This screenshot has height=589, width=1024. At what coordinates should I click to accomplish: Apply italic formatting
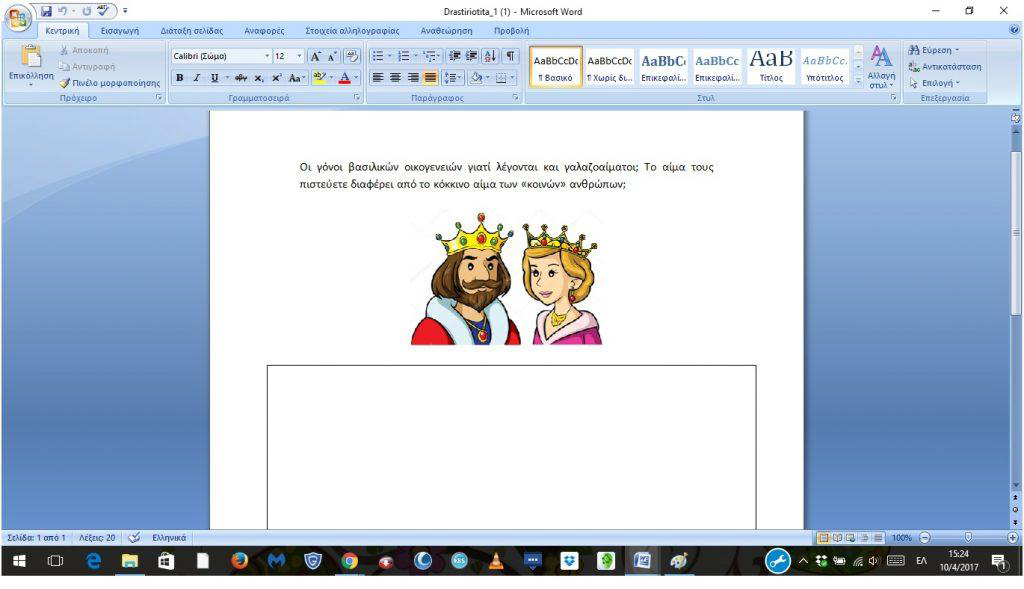click(x=197, y=78)
